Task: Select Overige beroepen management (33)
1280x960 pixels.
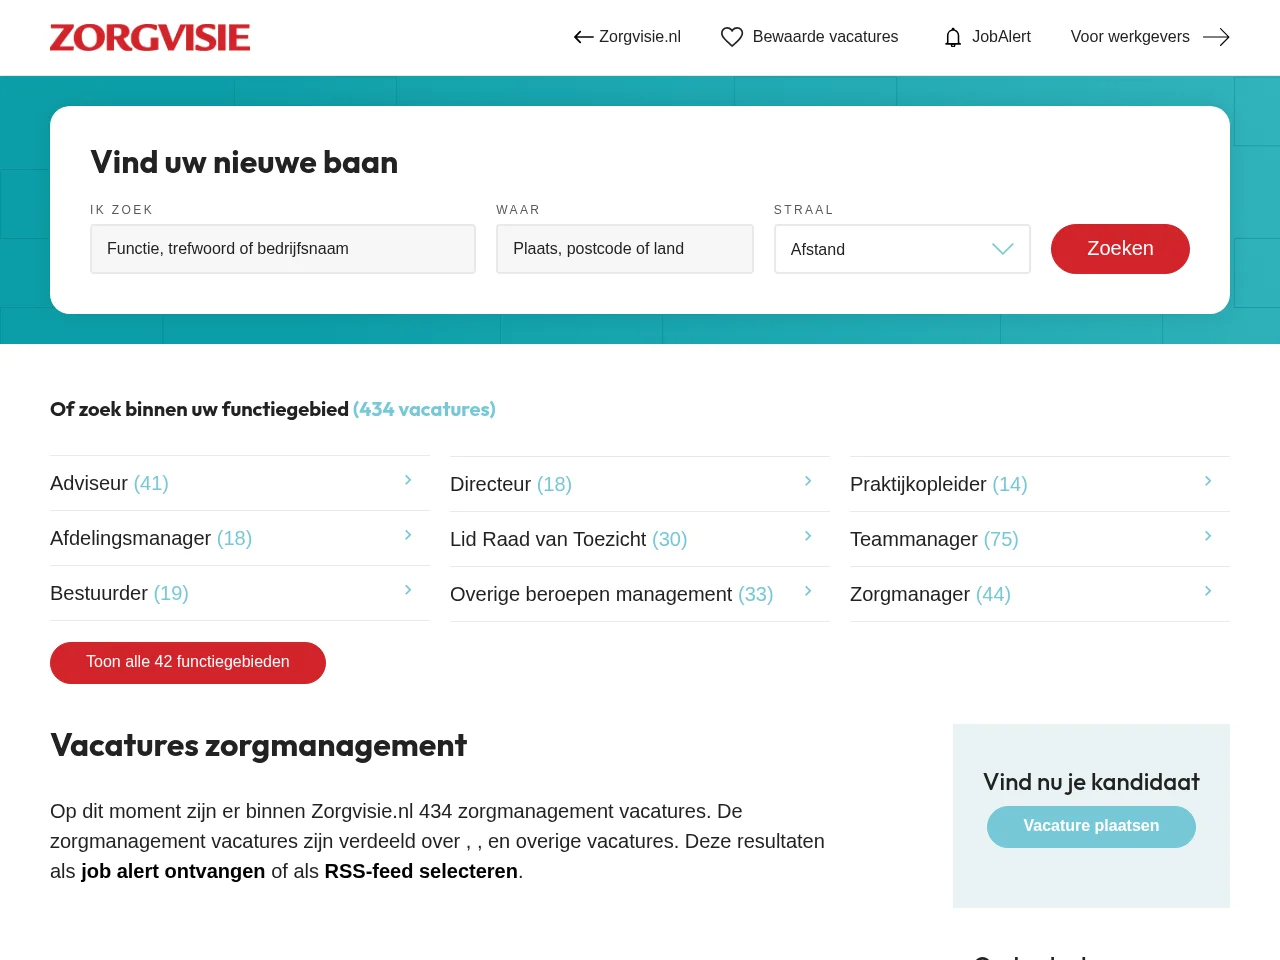Action: tap(640, 594)
